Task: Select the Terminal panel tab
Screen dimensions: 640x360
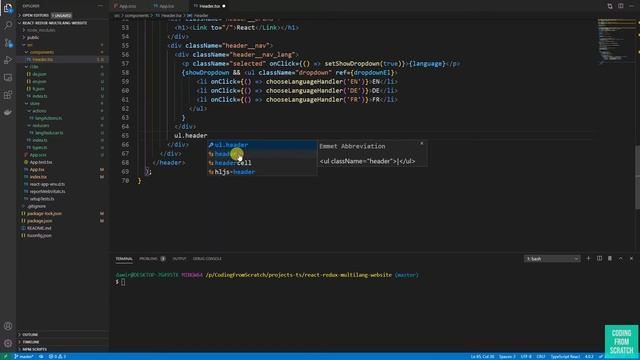Action: pos(124,259)
